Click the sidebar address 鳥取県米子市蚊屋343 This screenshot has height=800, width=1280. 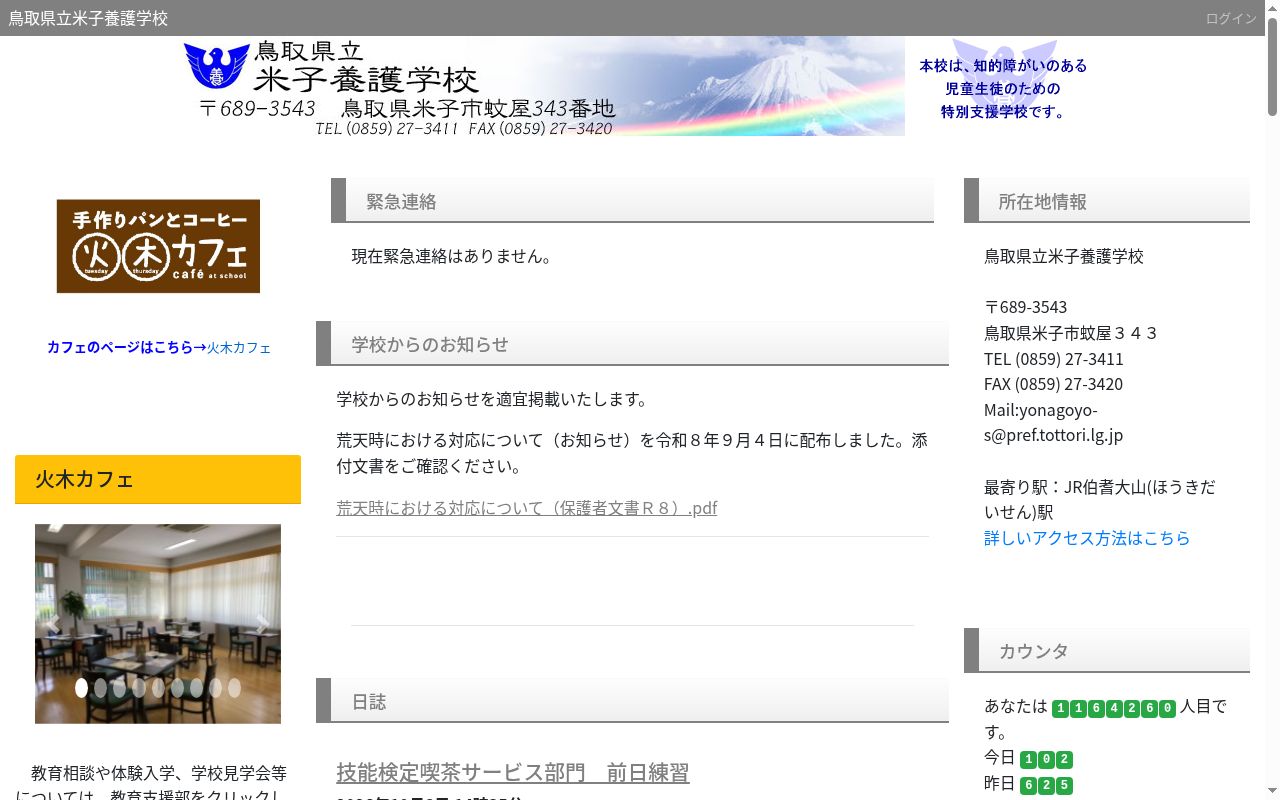(x=1071, y=333)
